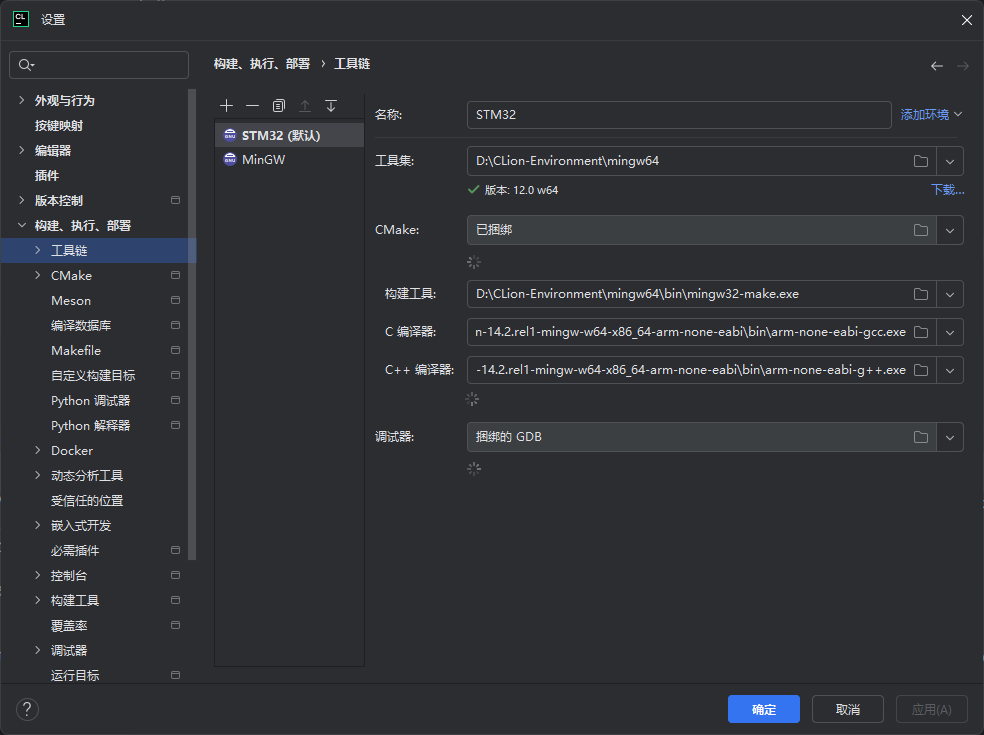Screen dimensions: 984x735
Task: Select 按键映射 settings page
Action: click(59, 126)
